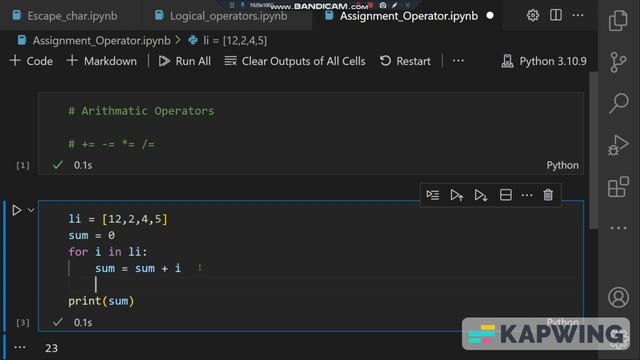Image resolution: width=640 pixels, height=360 pixels.
Task: Open Run and Debug view icon
Action: 618,145
